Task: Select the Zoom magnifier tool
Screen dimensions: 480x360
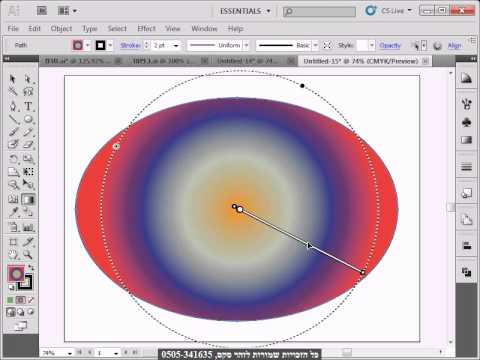Action: (28, 255)
